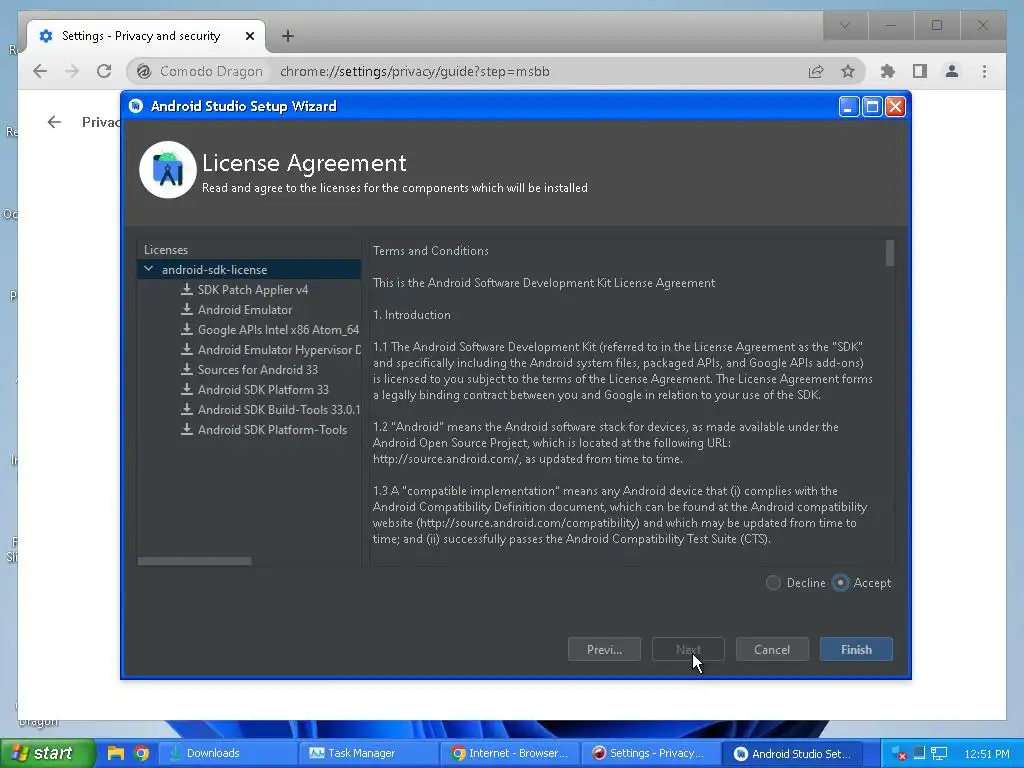Click the Android Studio logo icon
This screenshot has width=1024, height=768.
point(168,170)
